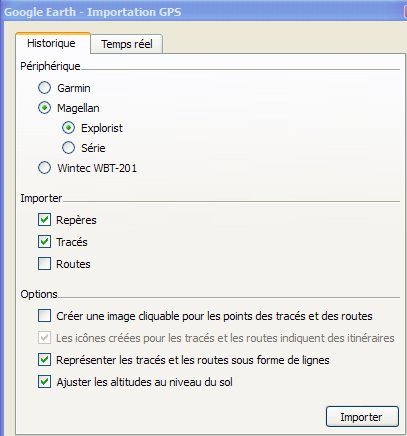Screen dimensions: 407x436
Task: Click the Périphérique section heading
Action: pyautogui.click(x=50, y=66)
